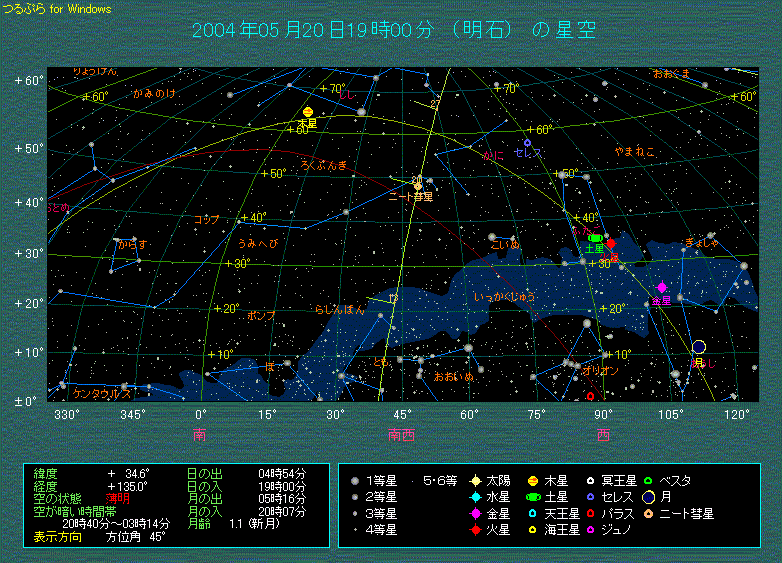Click the 2等星 star icon in the legend

[x=355, y=497]
